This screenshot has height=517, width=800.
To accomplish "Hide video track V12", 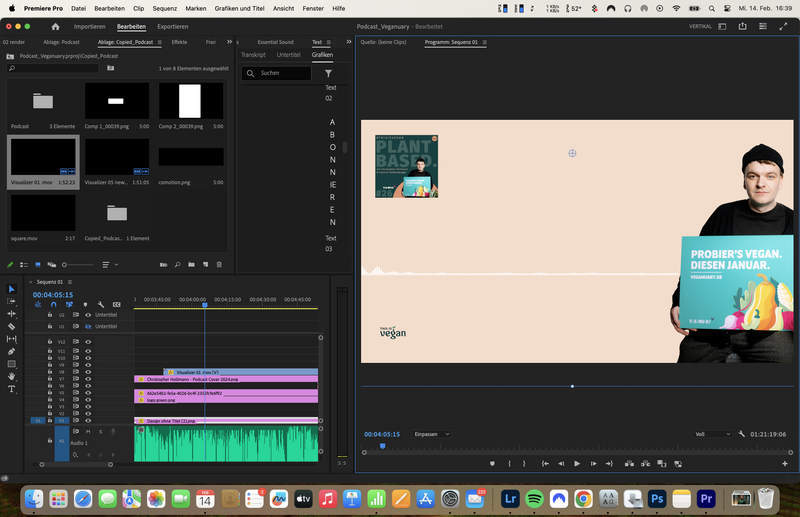I will click(x=88, y=342).
